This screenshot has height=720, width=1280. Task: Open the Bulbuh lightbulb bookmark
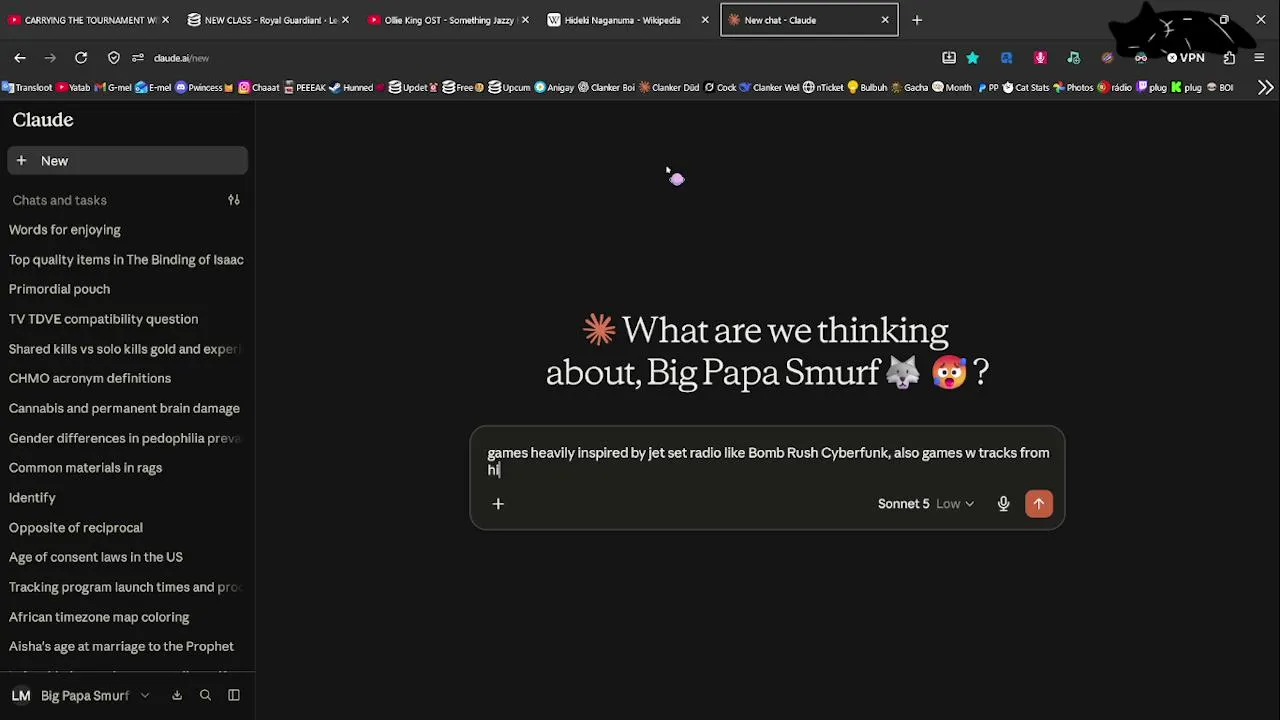pos(867,87)
